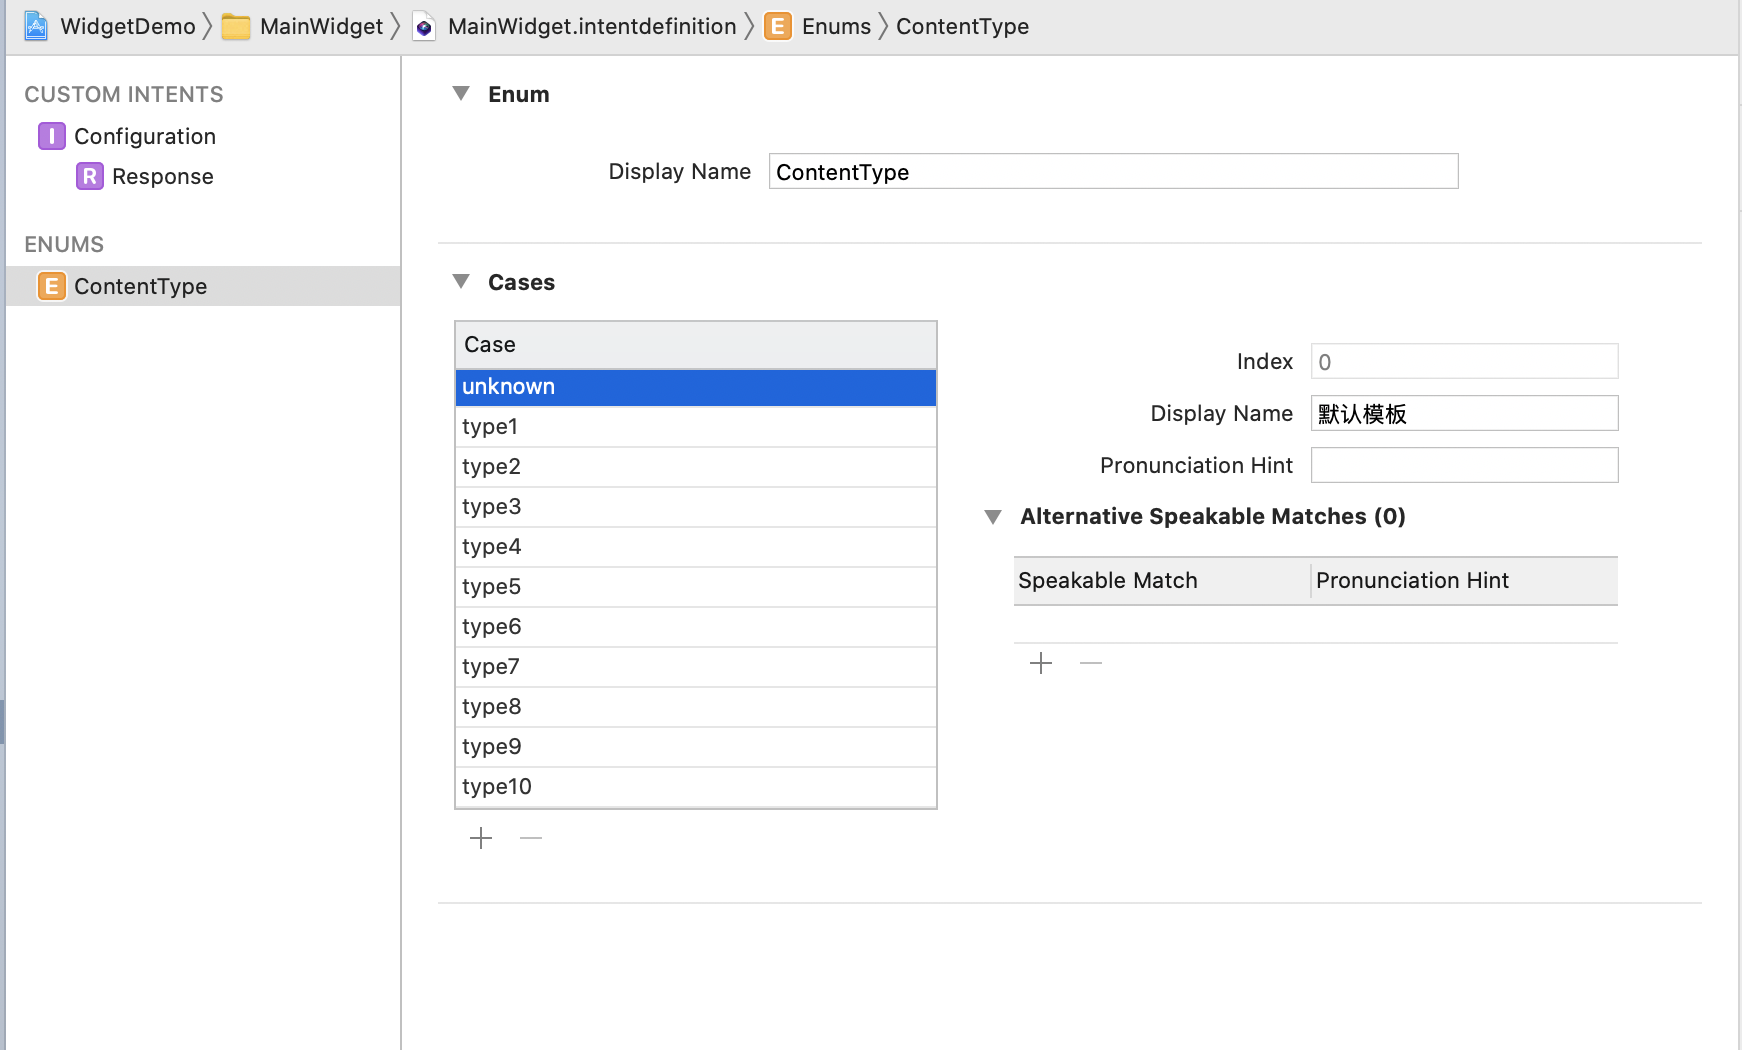Viewport: 1742px width, 1050px height.
Task: Select the unknown case row
Action: tap(696, 387)
